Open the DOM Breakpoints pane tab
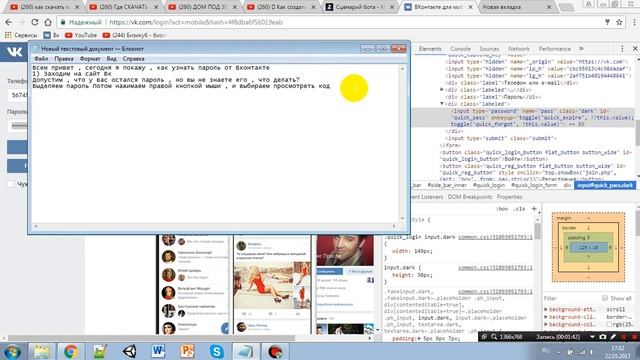This screenshot has width=640, height=360. (x=469, y=197)
